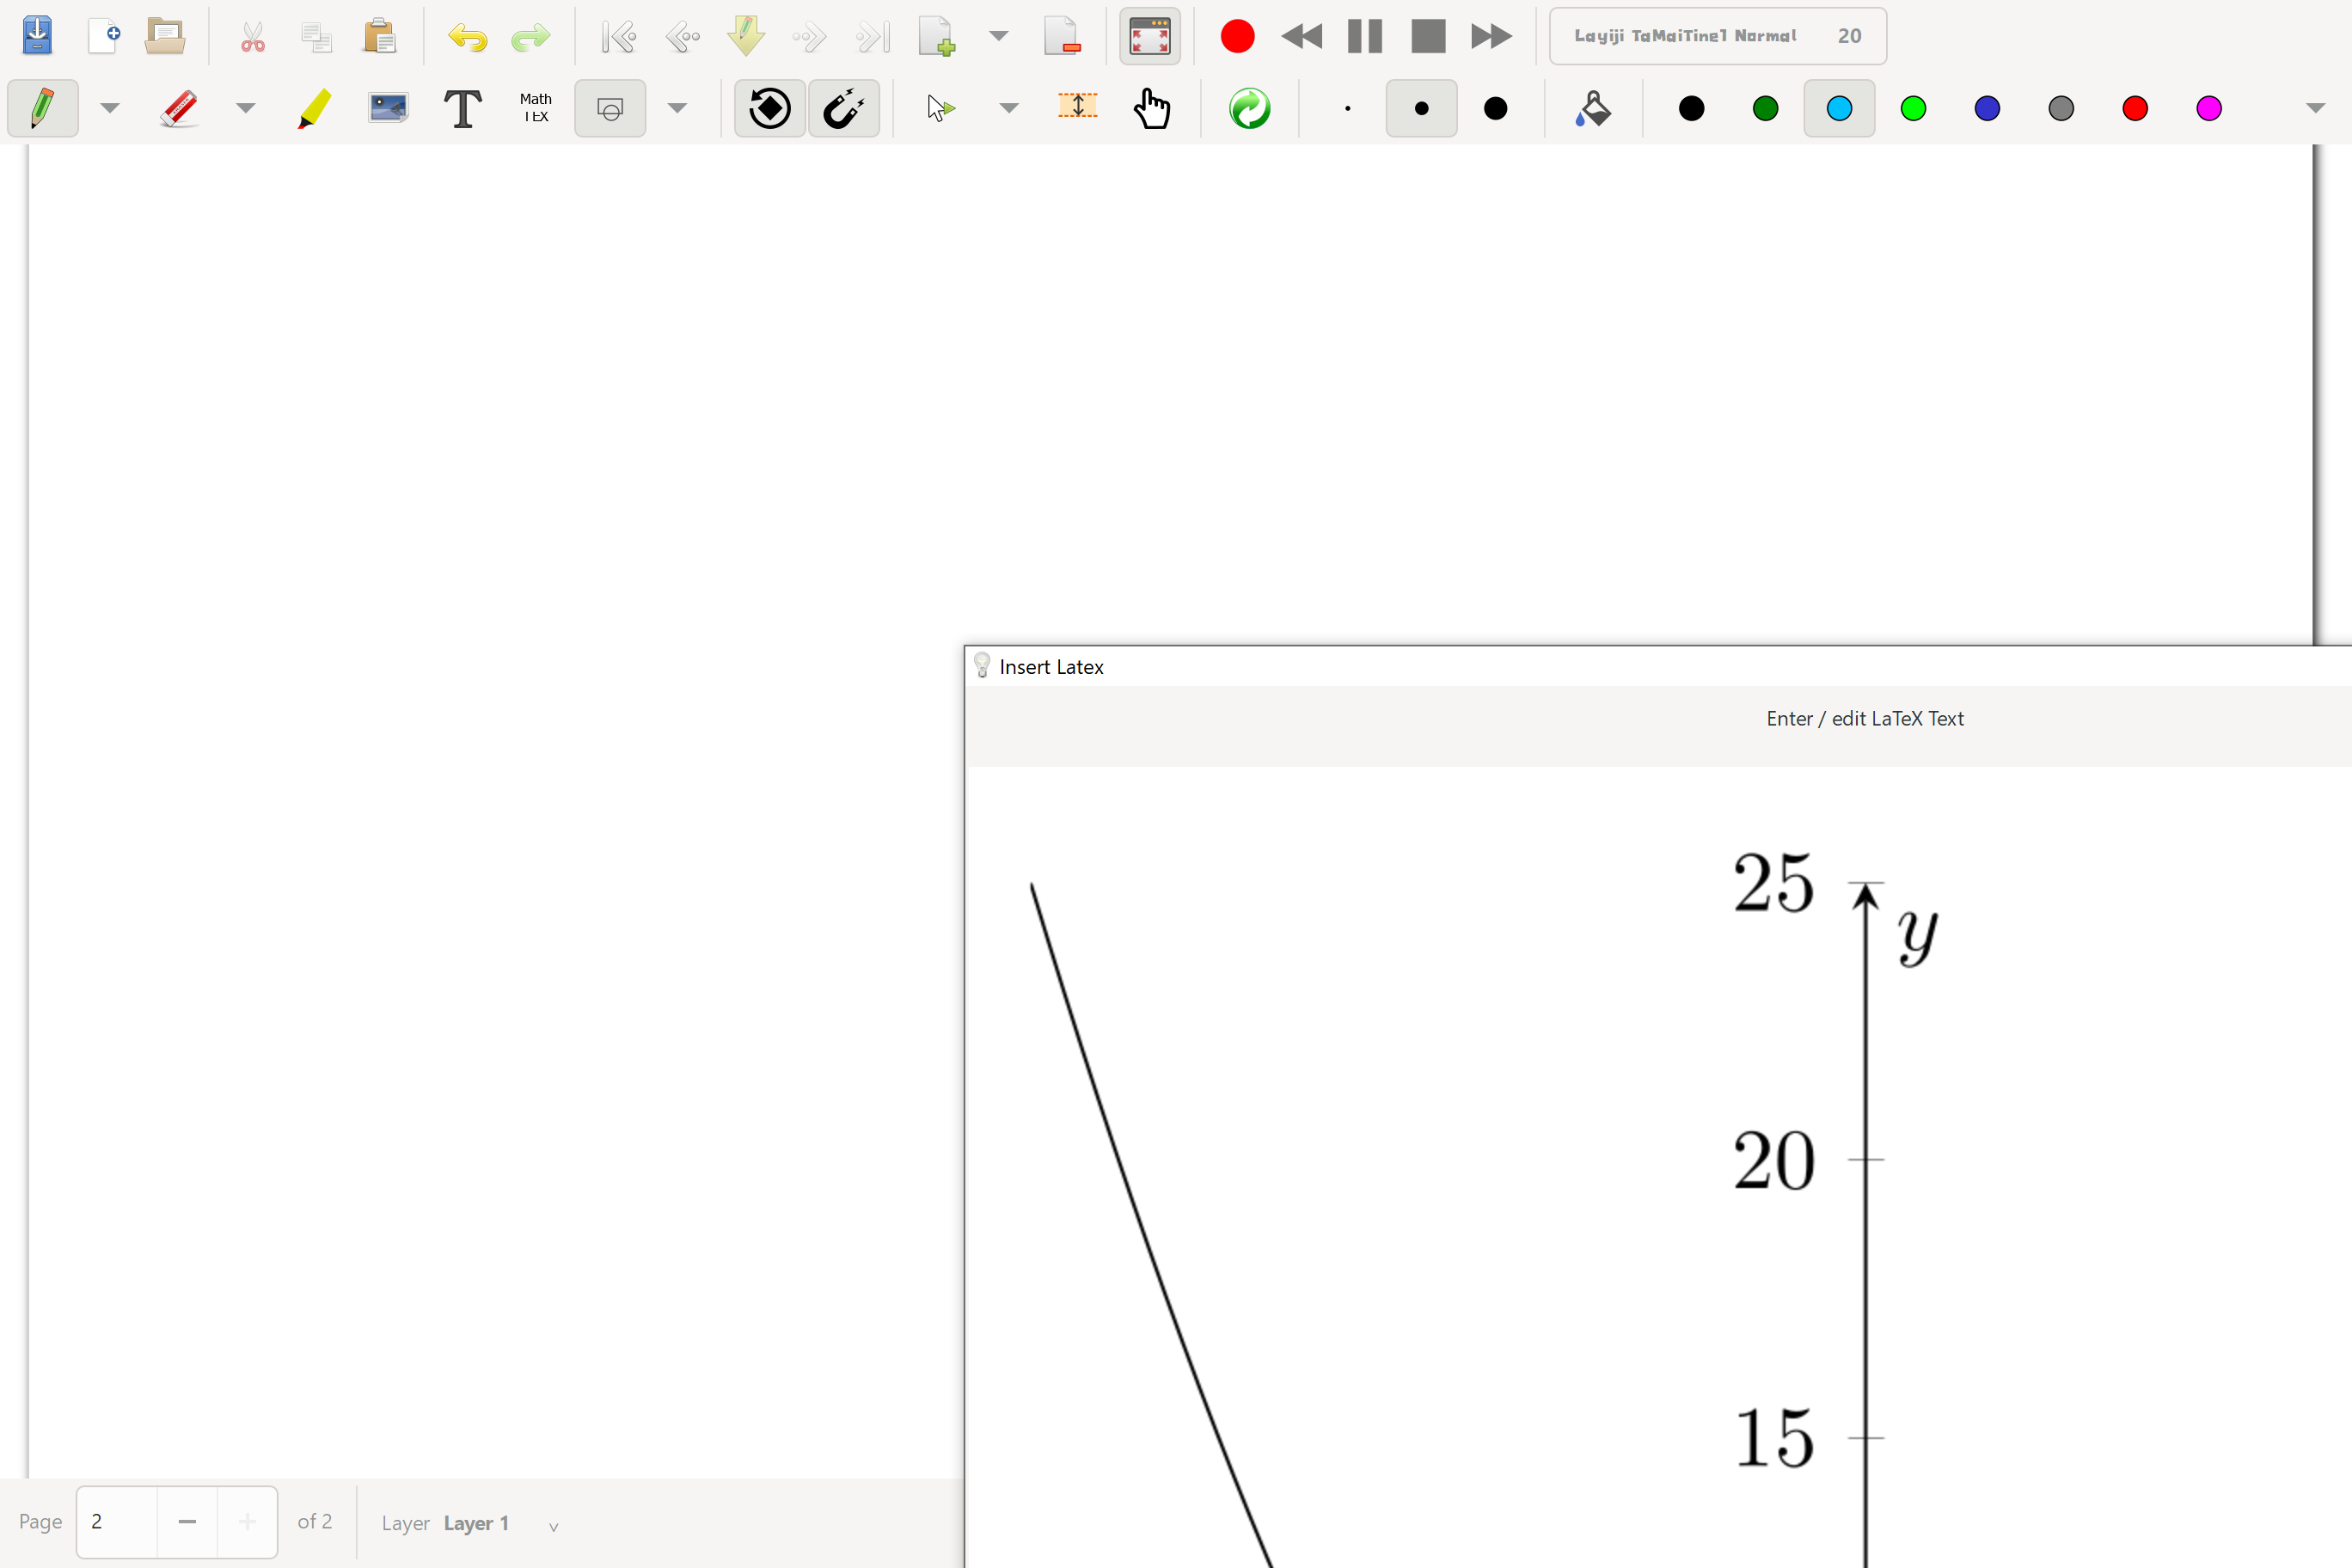Open the Layer 1 selection dropdown
The image size is (2352, 1568).
pyautogui.click(x=554, y=1525)
